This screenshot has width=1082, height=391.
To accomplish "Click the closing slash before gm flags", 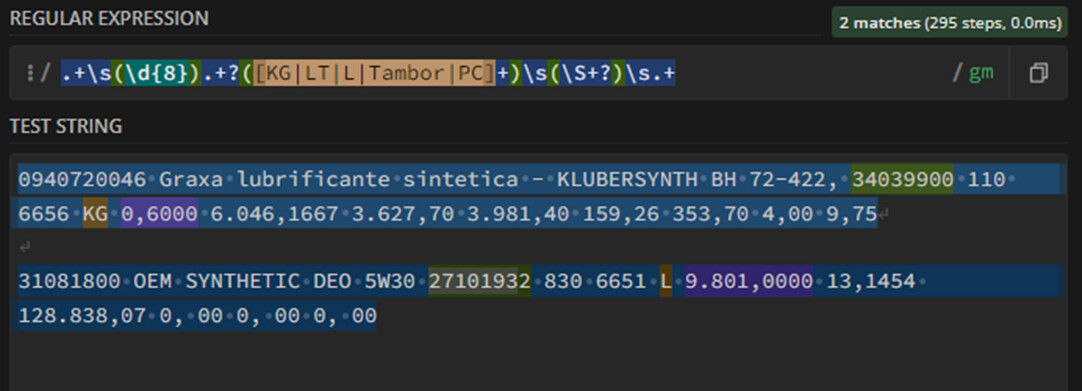I will (x=958, y=73).
